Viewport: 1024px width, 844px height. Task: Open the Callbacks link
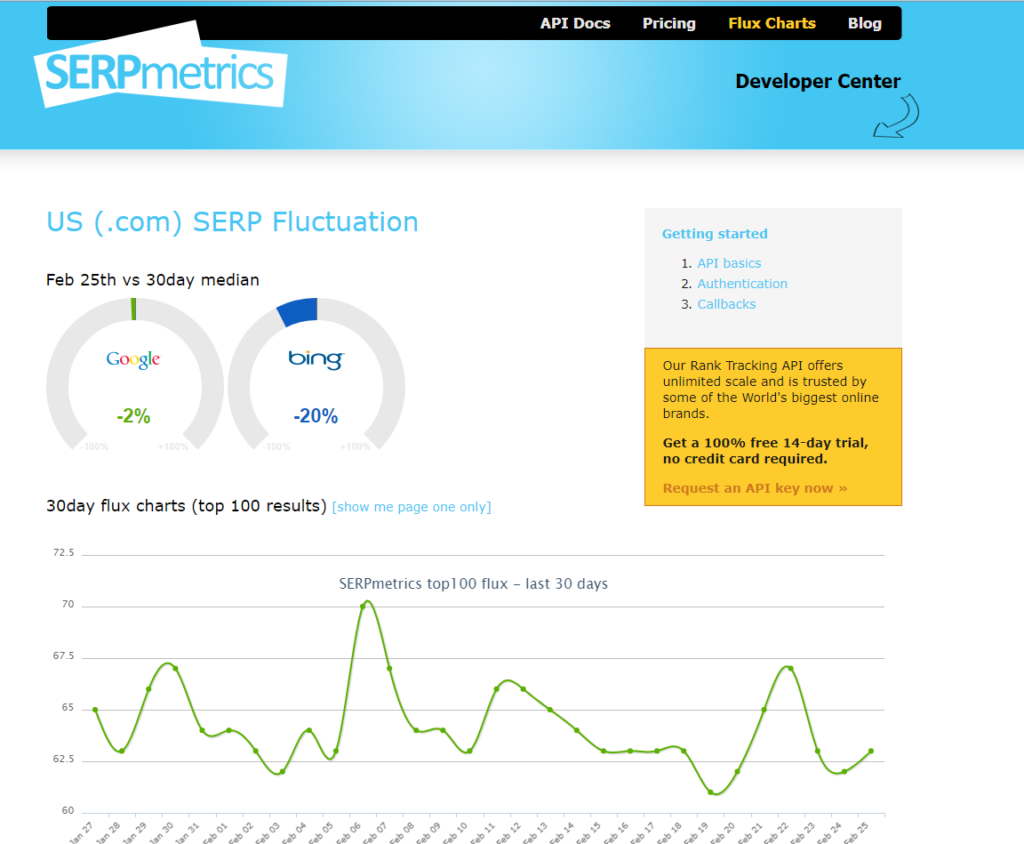(727, 304)
